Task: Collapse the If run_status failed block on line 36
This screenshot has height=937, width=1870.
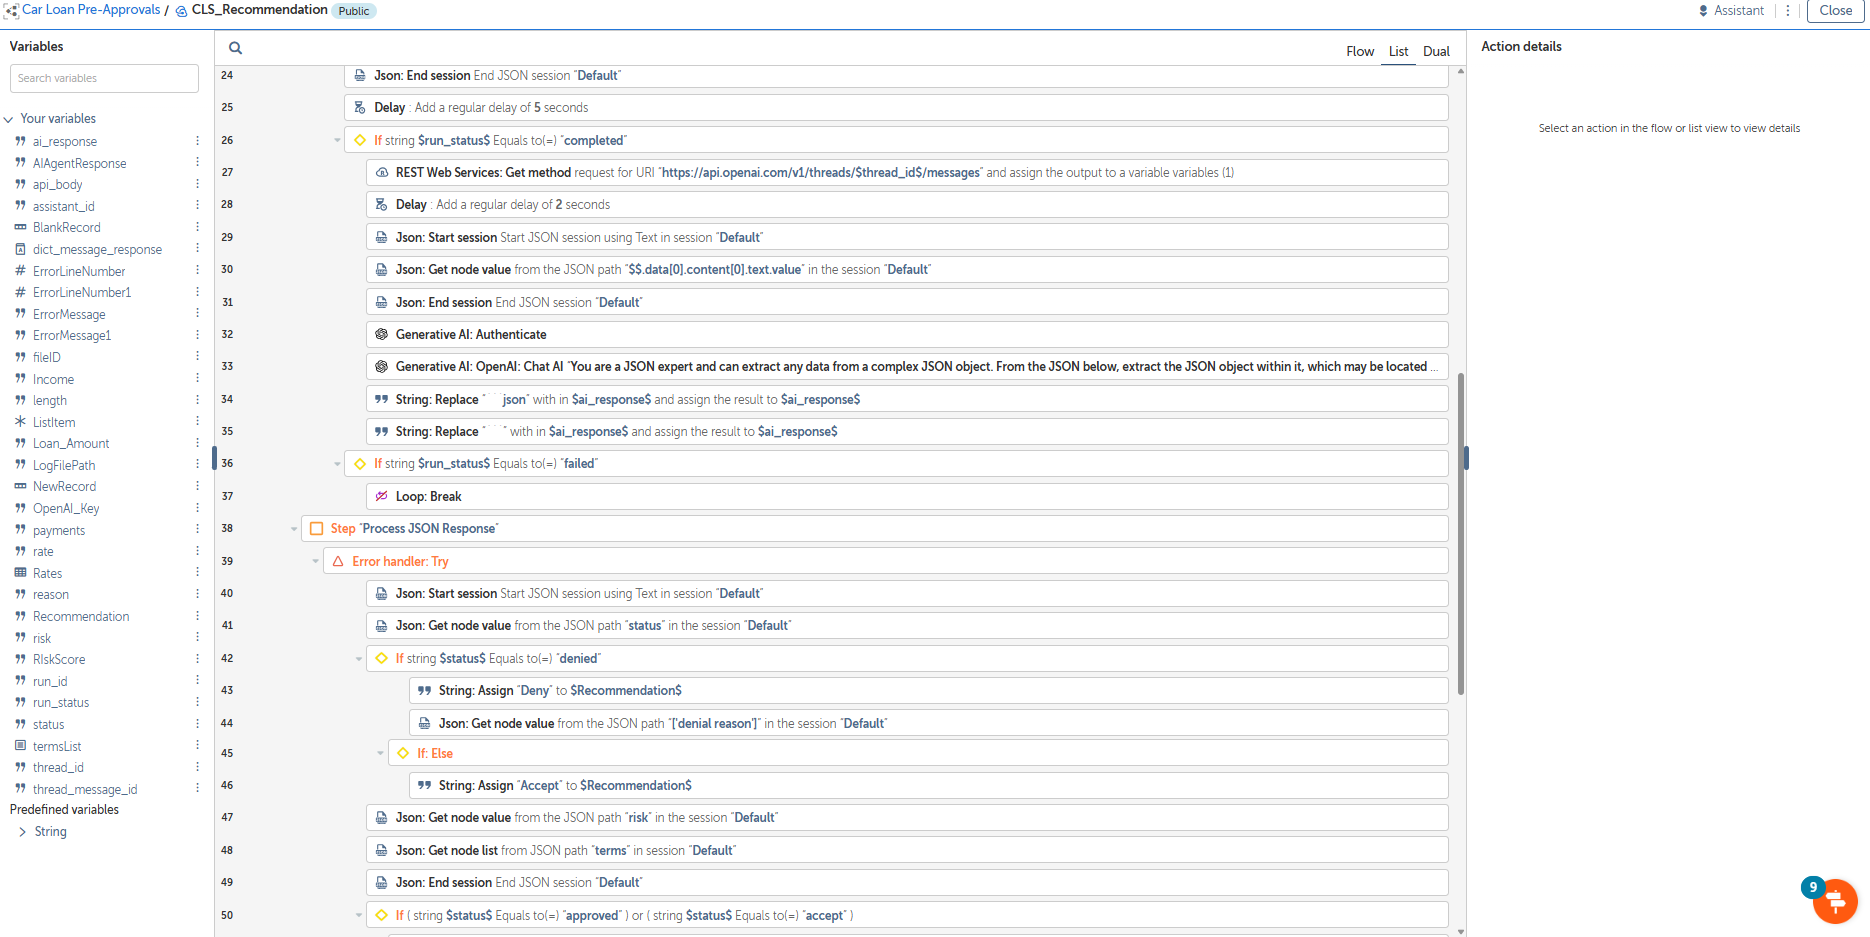Action: pos(337,464)
